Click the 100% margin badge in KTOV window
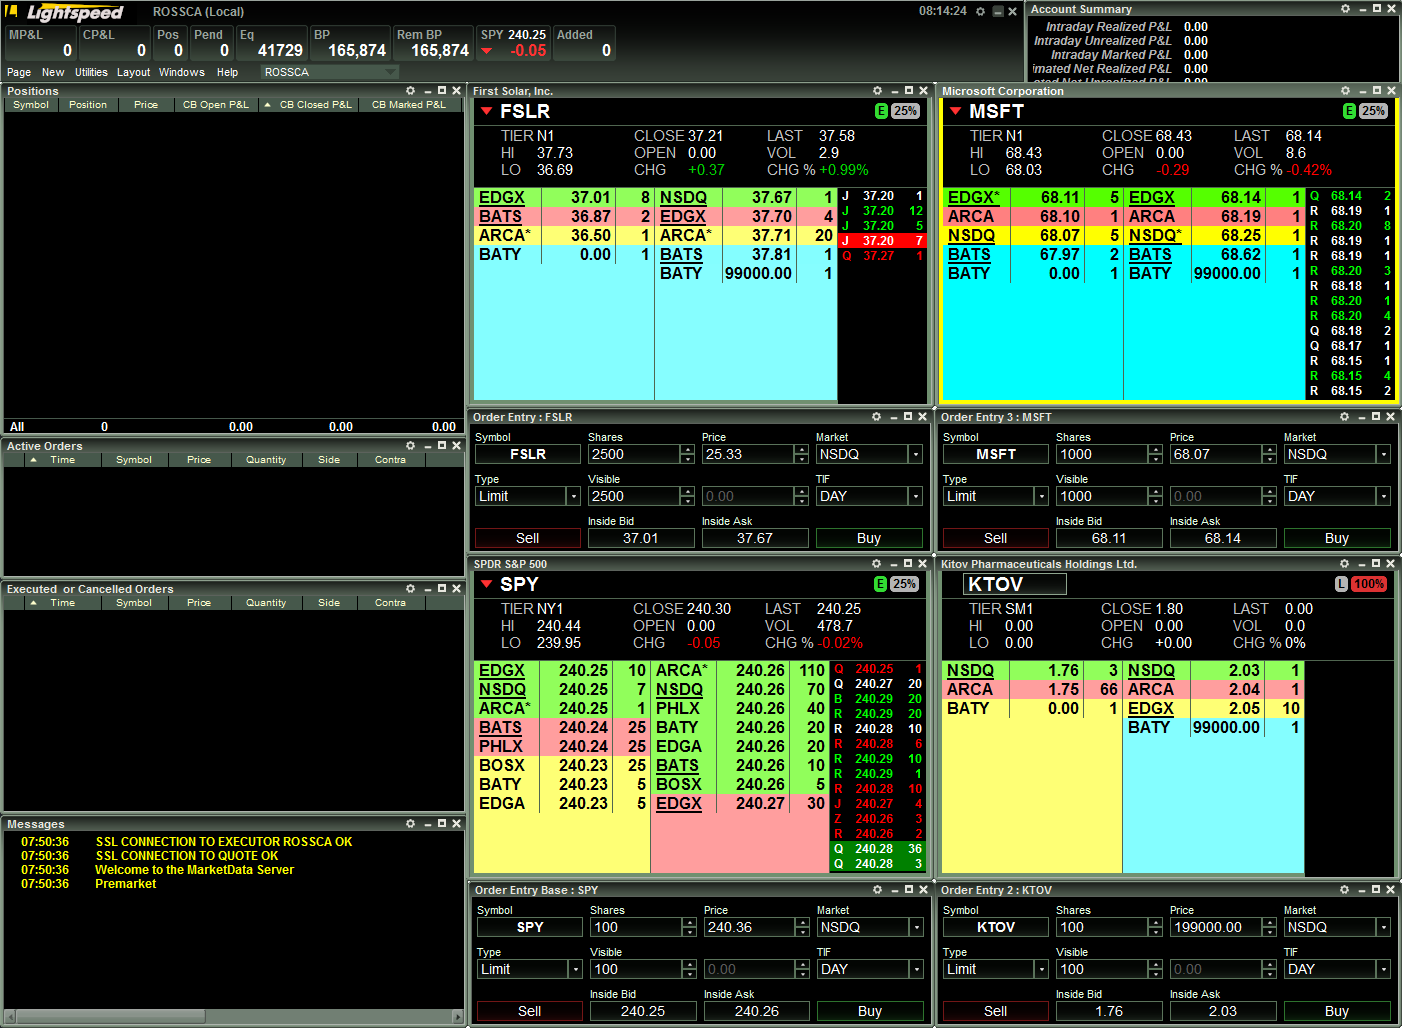1402x1028 pixels. (x=1368, y=584)
